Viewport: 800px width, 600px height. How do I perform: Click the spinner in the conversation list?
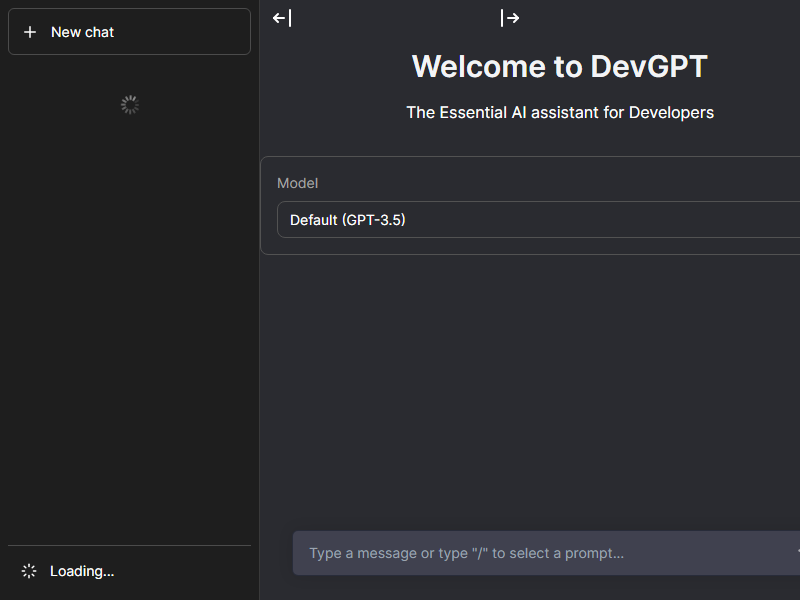click(129, 105)
